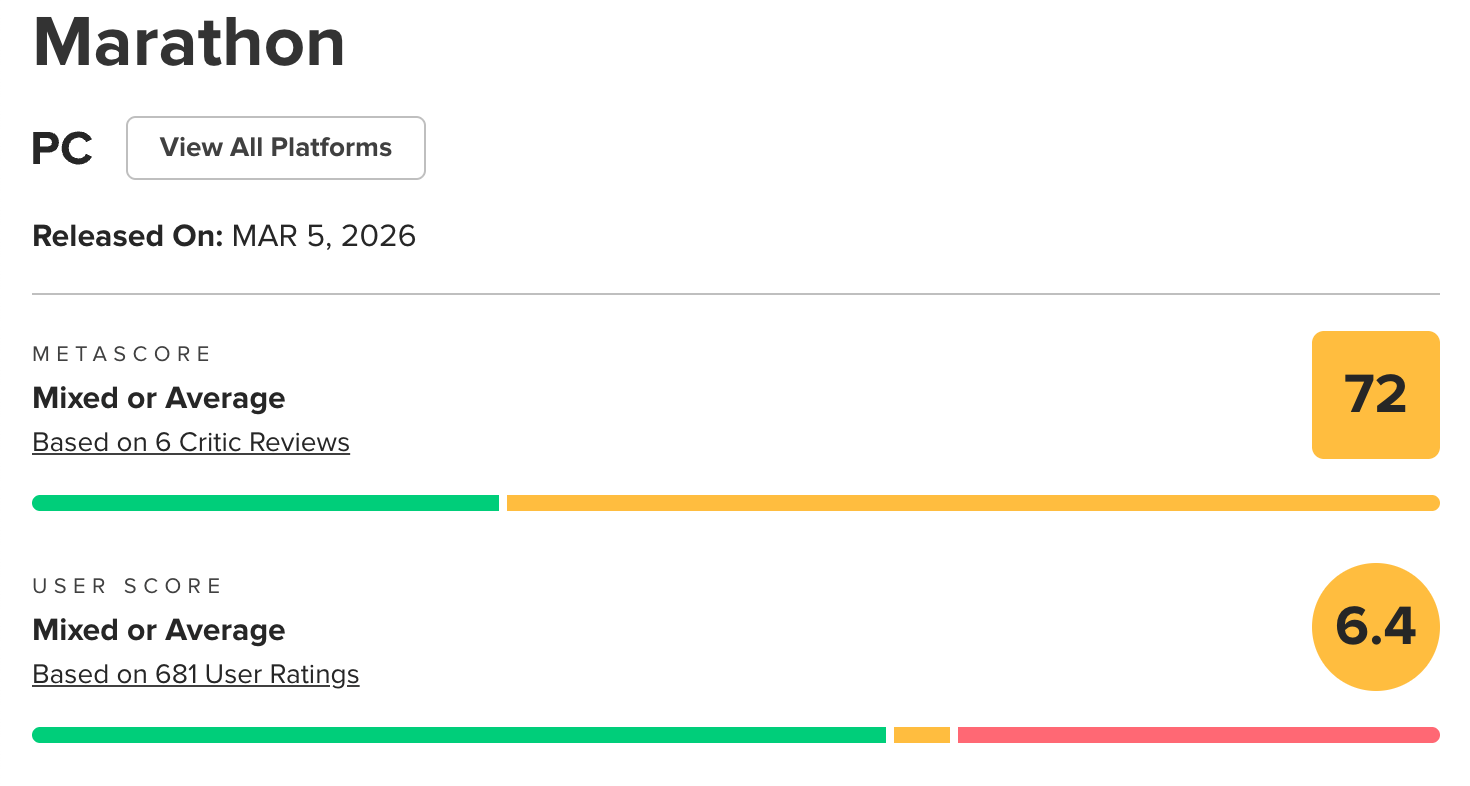Click the number 72 inside Metascore box

(x=1375, y=394)
